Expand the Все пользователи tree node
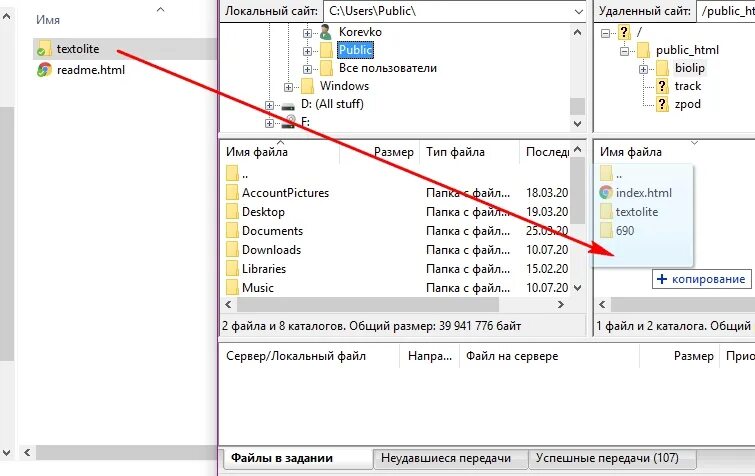The image size is (755, 476). pos(307,69)
